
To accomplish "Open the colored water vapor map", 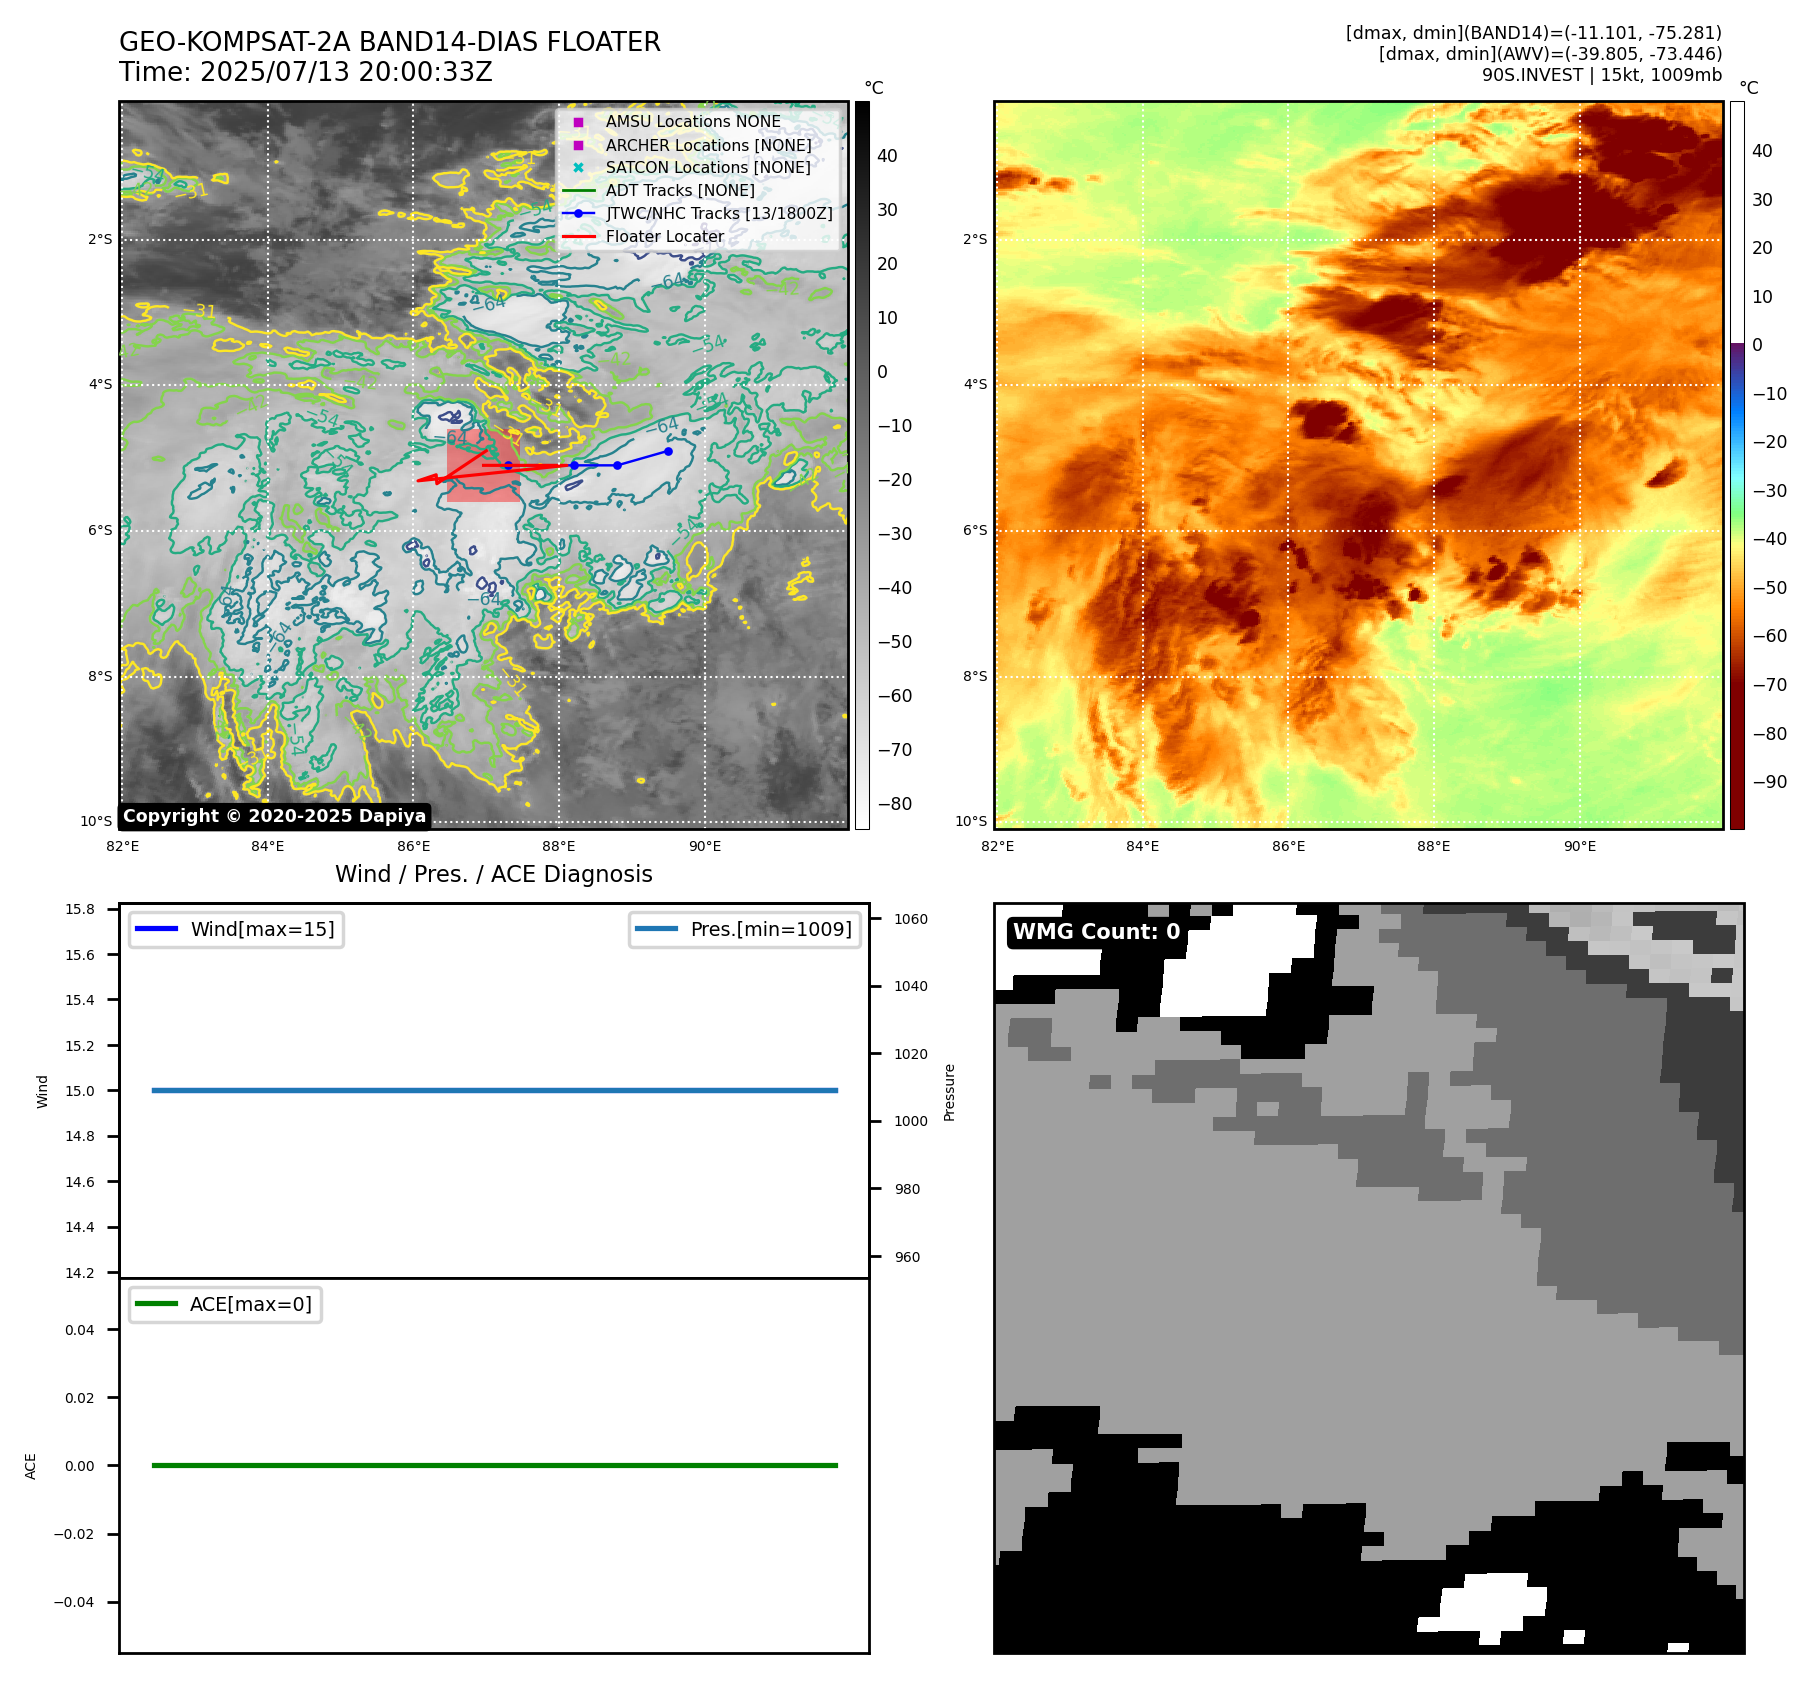I will pos(1359,465).
